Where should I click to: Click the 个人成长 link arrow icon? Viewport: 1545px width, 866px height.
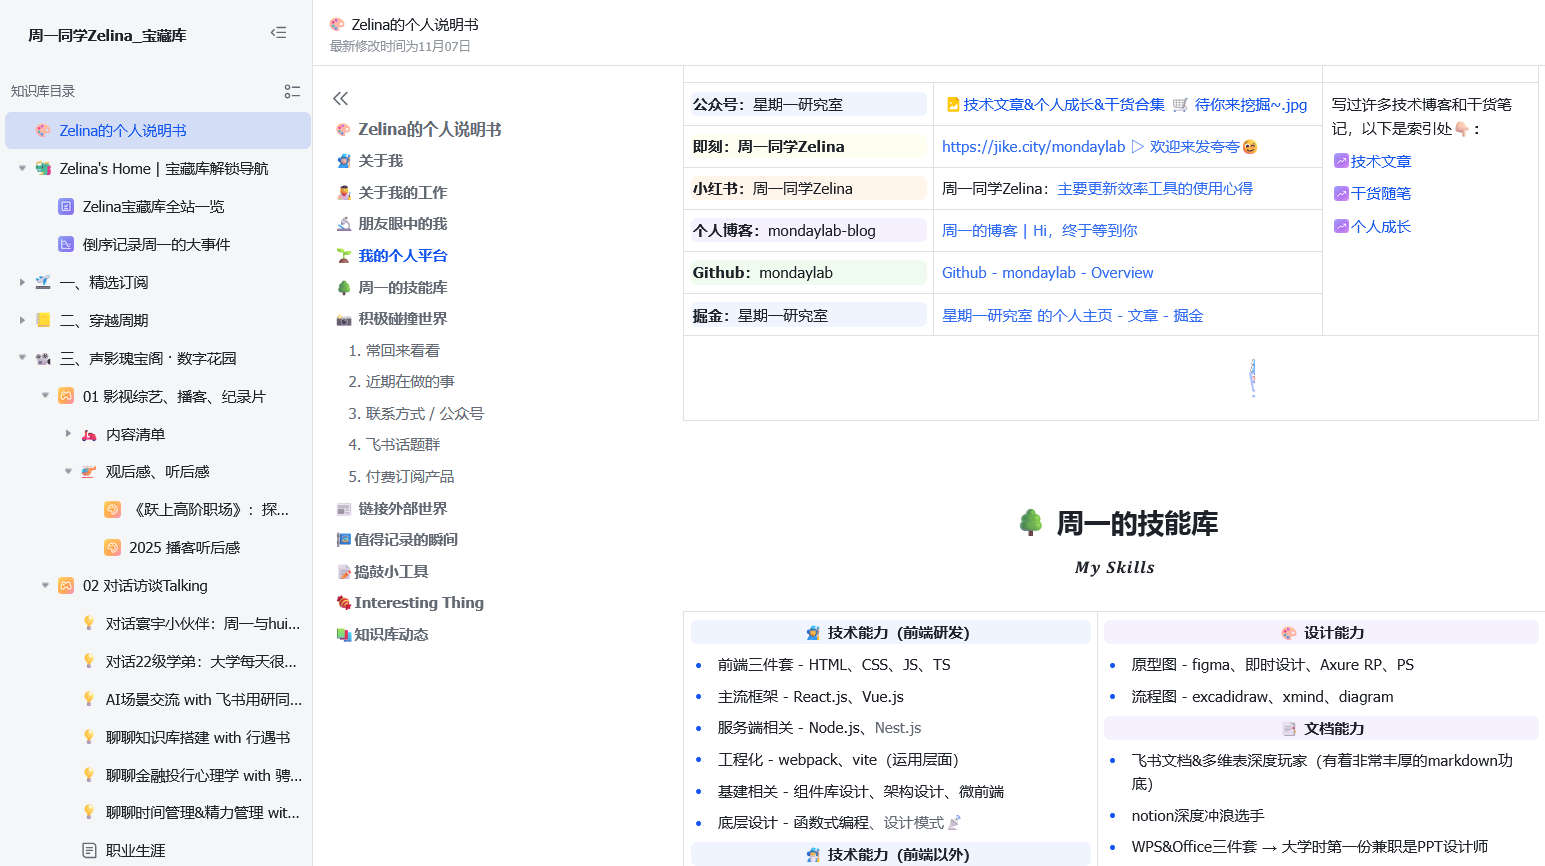1341,227
